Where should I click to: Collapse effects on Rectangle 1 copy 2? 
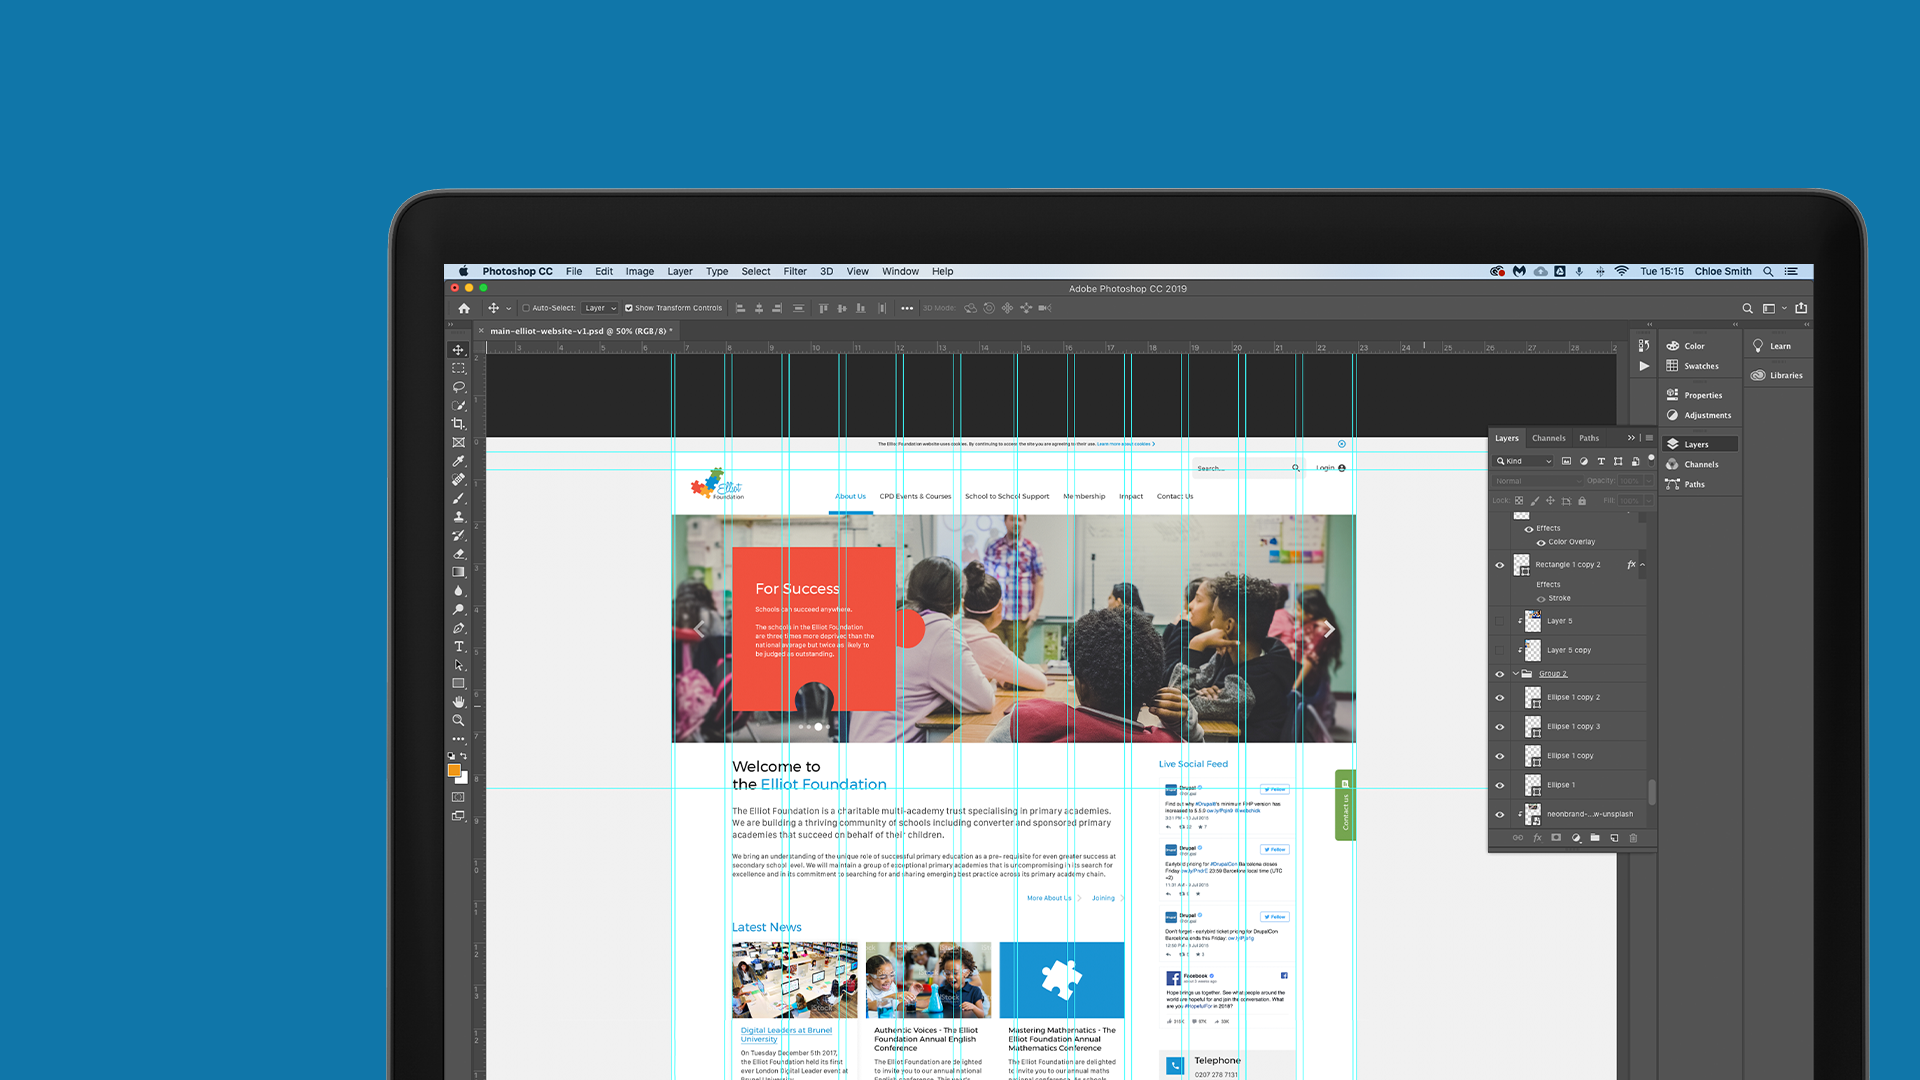1645,564
